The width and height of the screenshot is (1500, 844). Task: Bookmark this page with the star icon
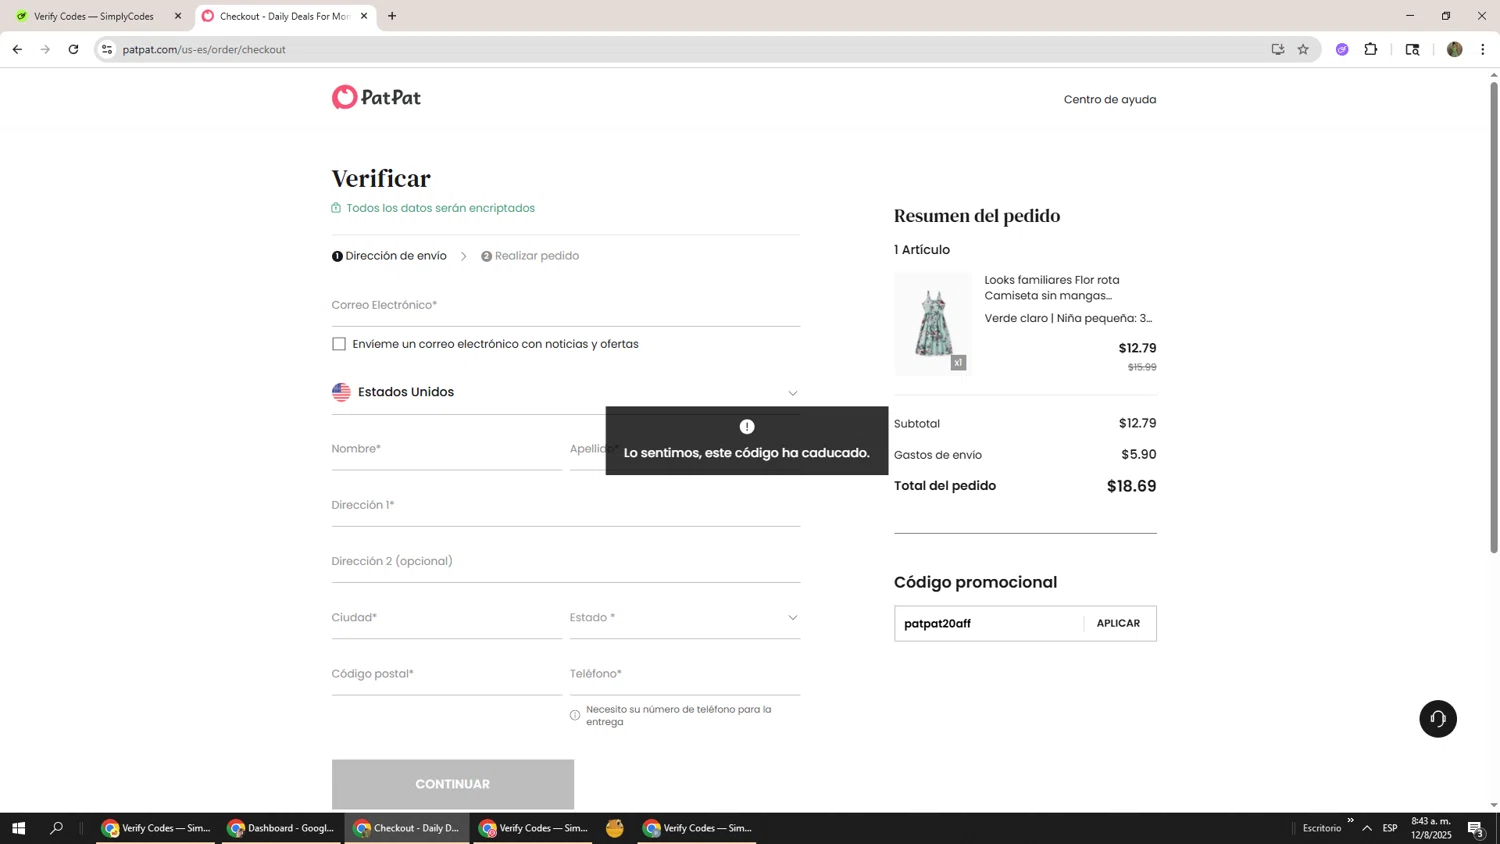[x=1303, y=49]
